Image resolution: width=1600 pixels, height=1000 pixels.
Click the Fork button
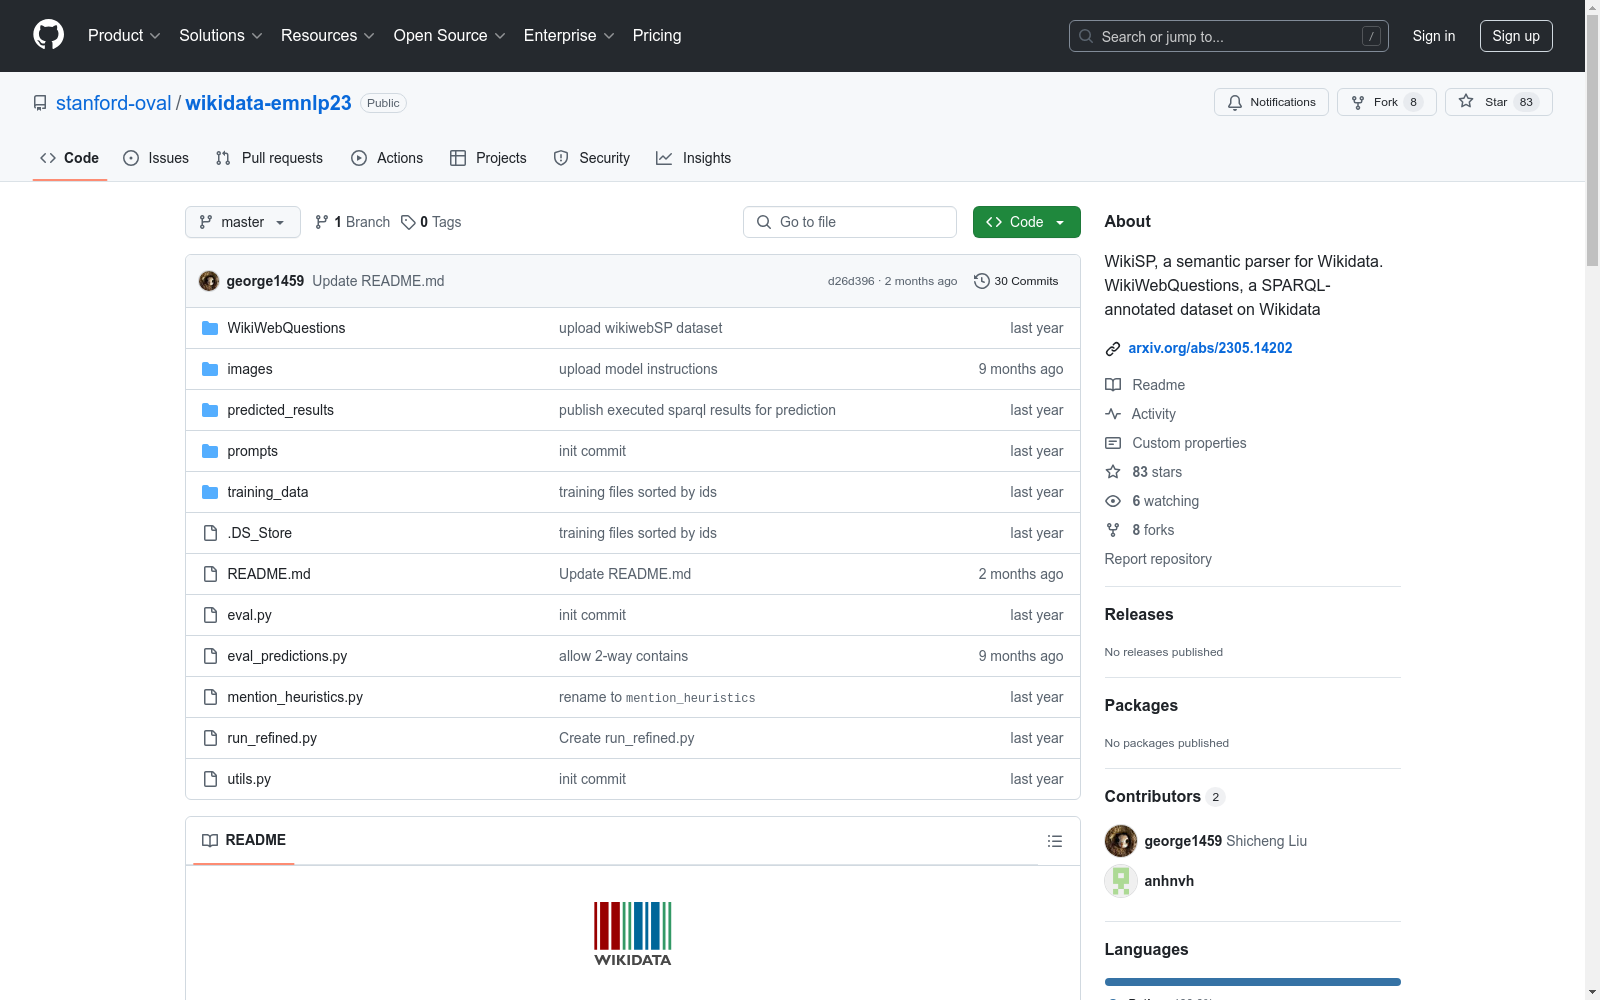(x=1386, y=102)
